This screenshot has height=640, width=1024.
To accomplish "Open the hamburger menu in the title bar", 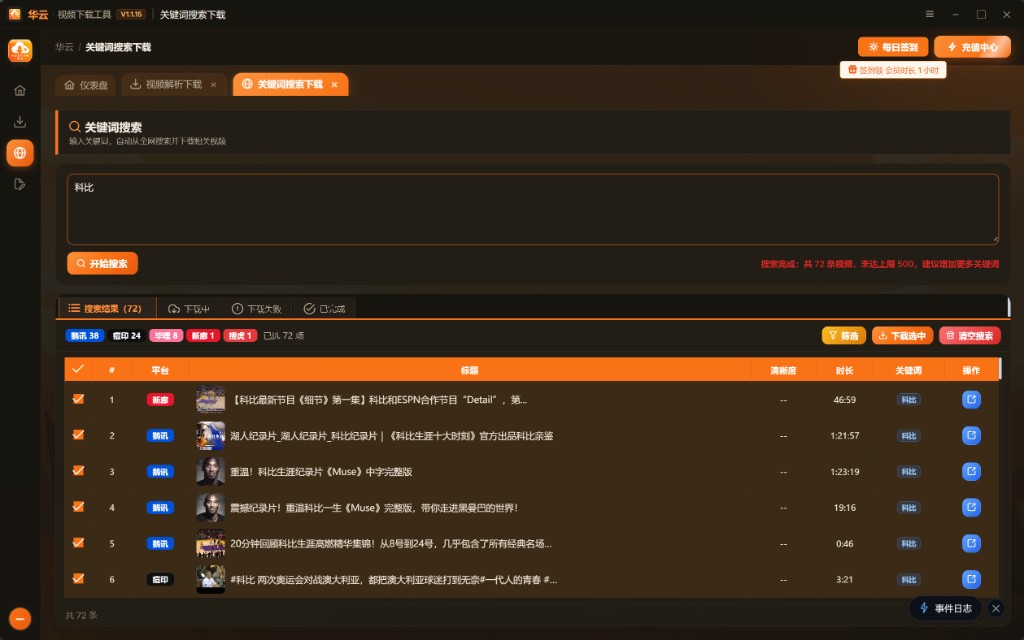I will point(929,14).
